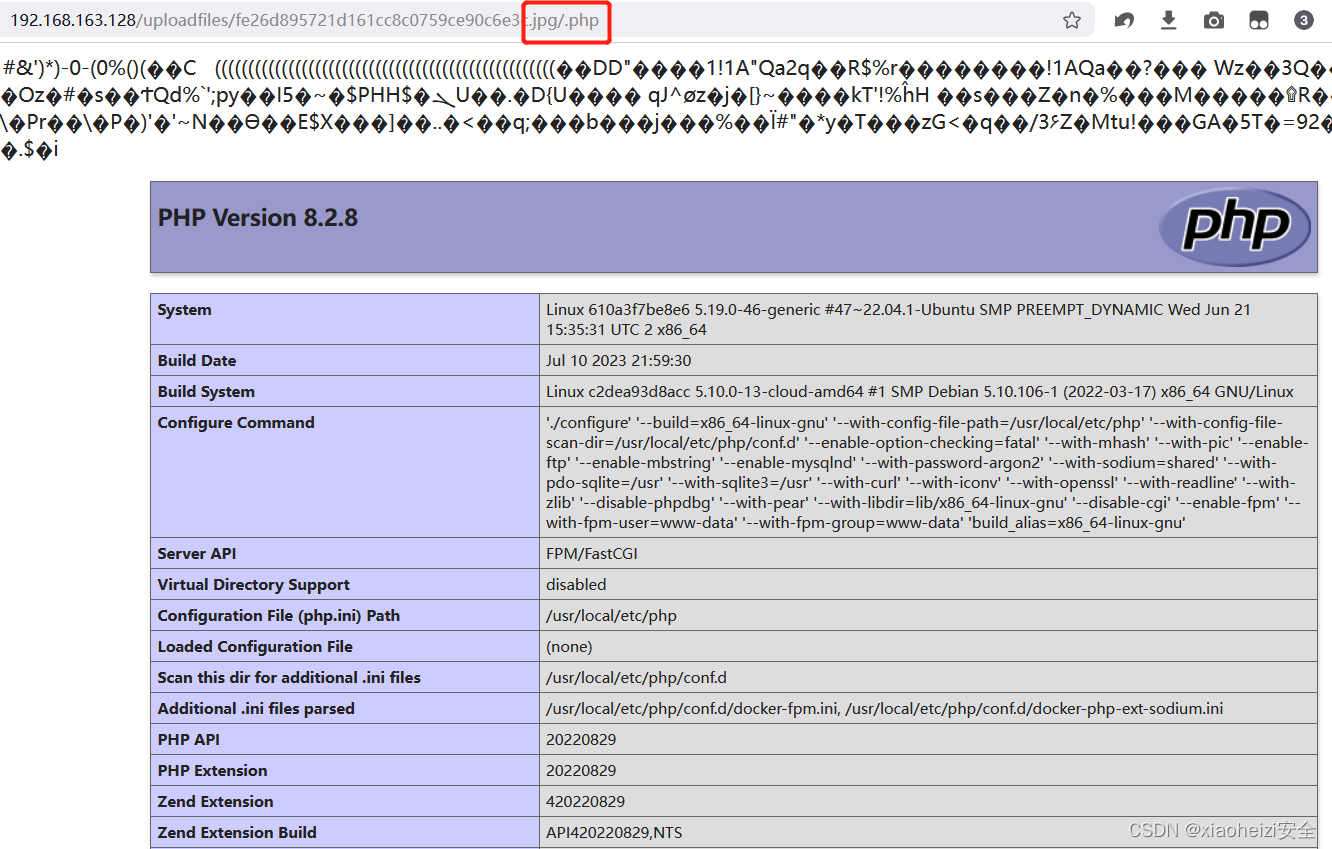Image resolution: width=1332 pixels, height=849 pixels.
Task: Bookmark this page using the star icon
Action: point(1072,19)
